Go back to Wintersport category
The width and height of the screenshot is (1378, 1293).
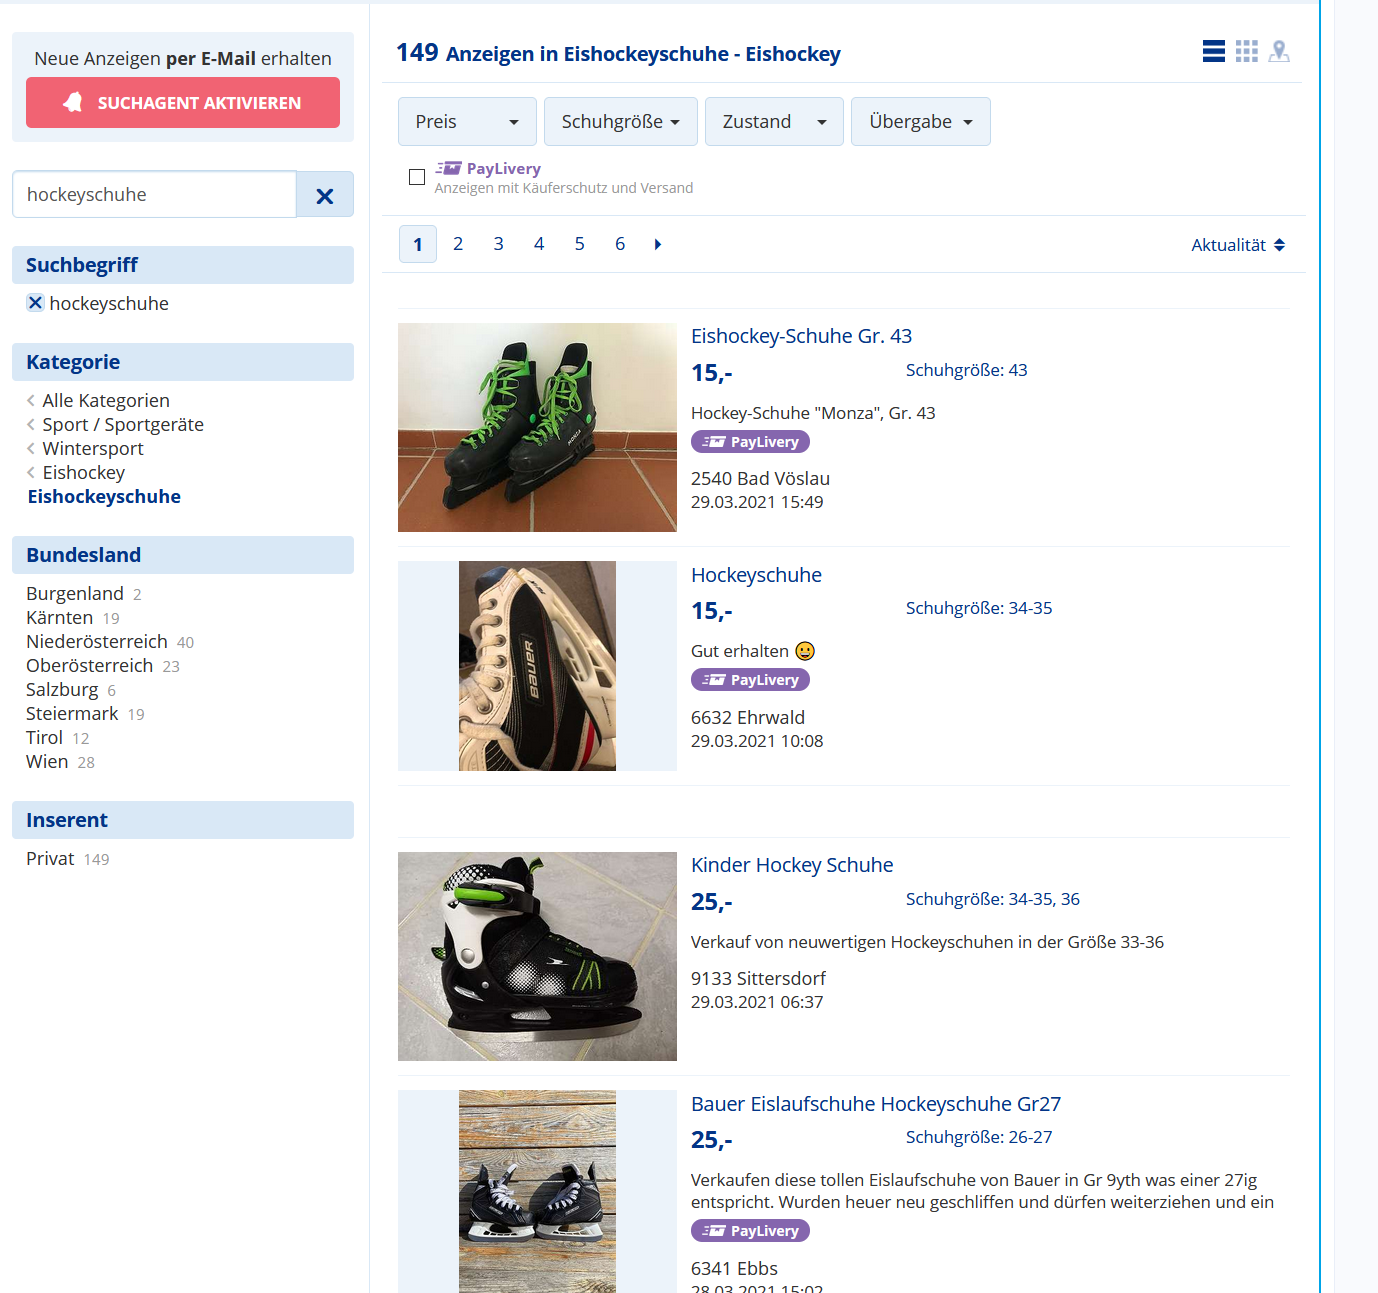[x=92, y=449]
